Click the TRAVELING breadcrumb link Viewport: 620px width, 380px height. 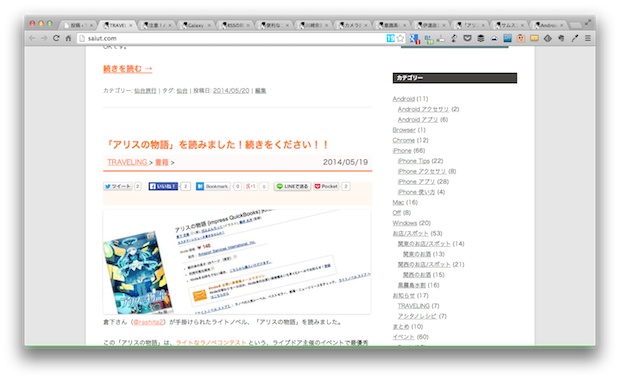(127, 162)
